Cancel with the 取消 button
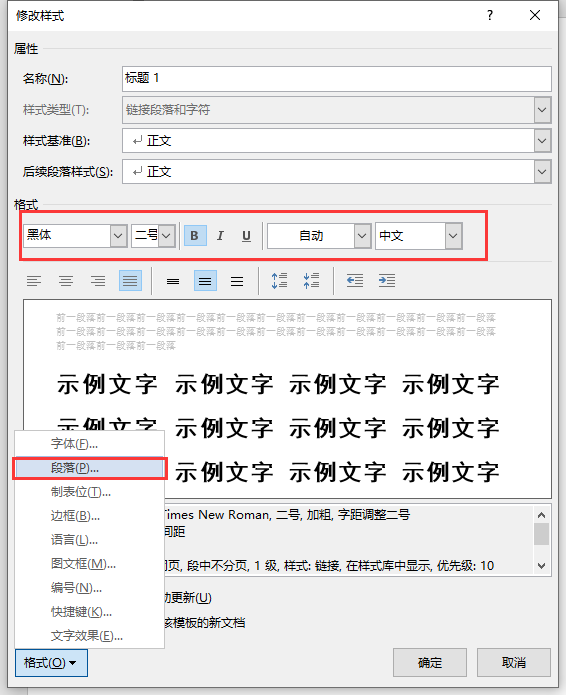This screenshot has width=566, height=695. [x=514, y=663]
